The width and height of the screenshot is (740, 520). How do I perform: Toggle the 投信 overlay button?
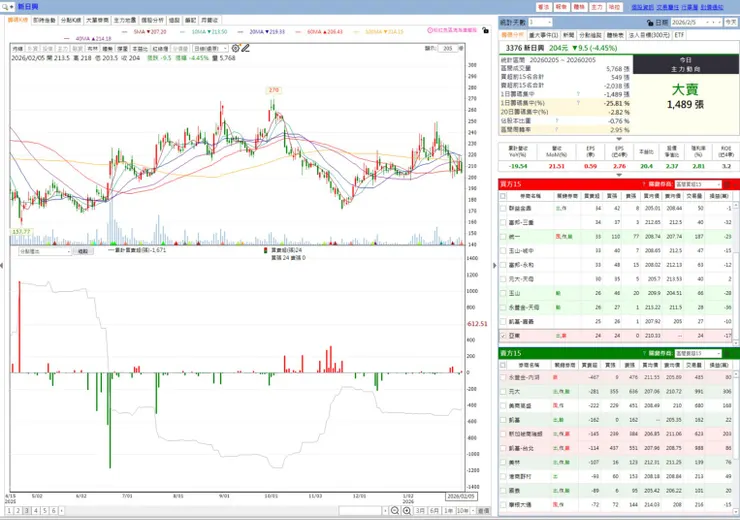point(48,49)
